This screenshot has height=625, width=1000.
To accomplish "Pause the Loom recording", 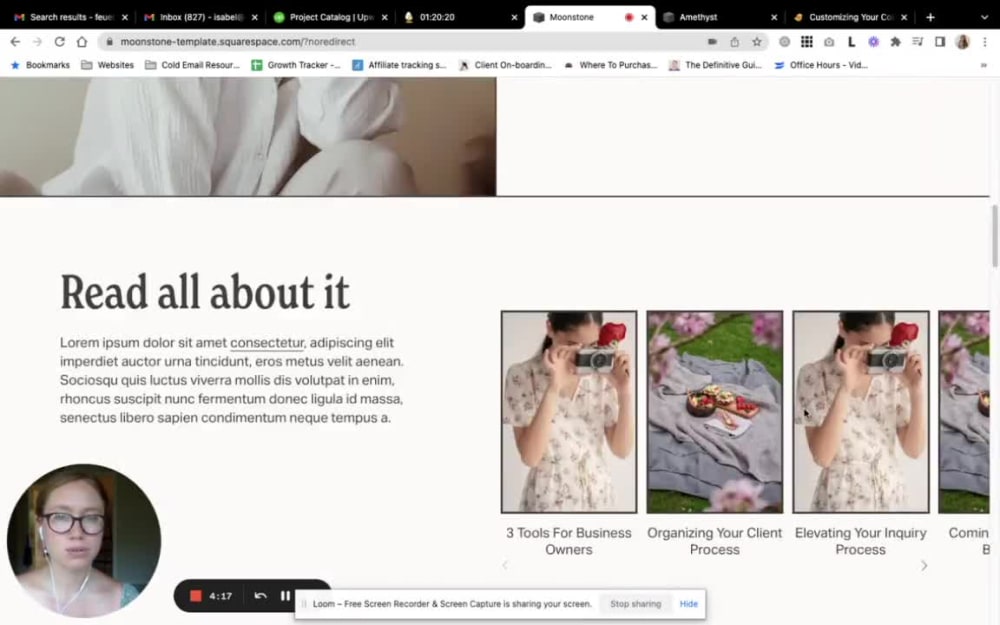I will coord(285,595).
